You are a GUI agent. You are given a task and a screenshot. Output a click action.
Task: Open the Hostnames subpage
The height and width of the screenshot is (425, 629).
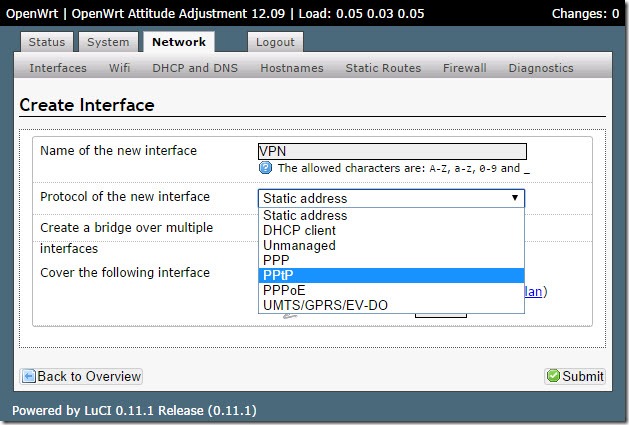click(292, 68)
